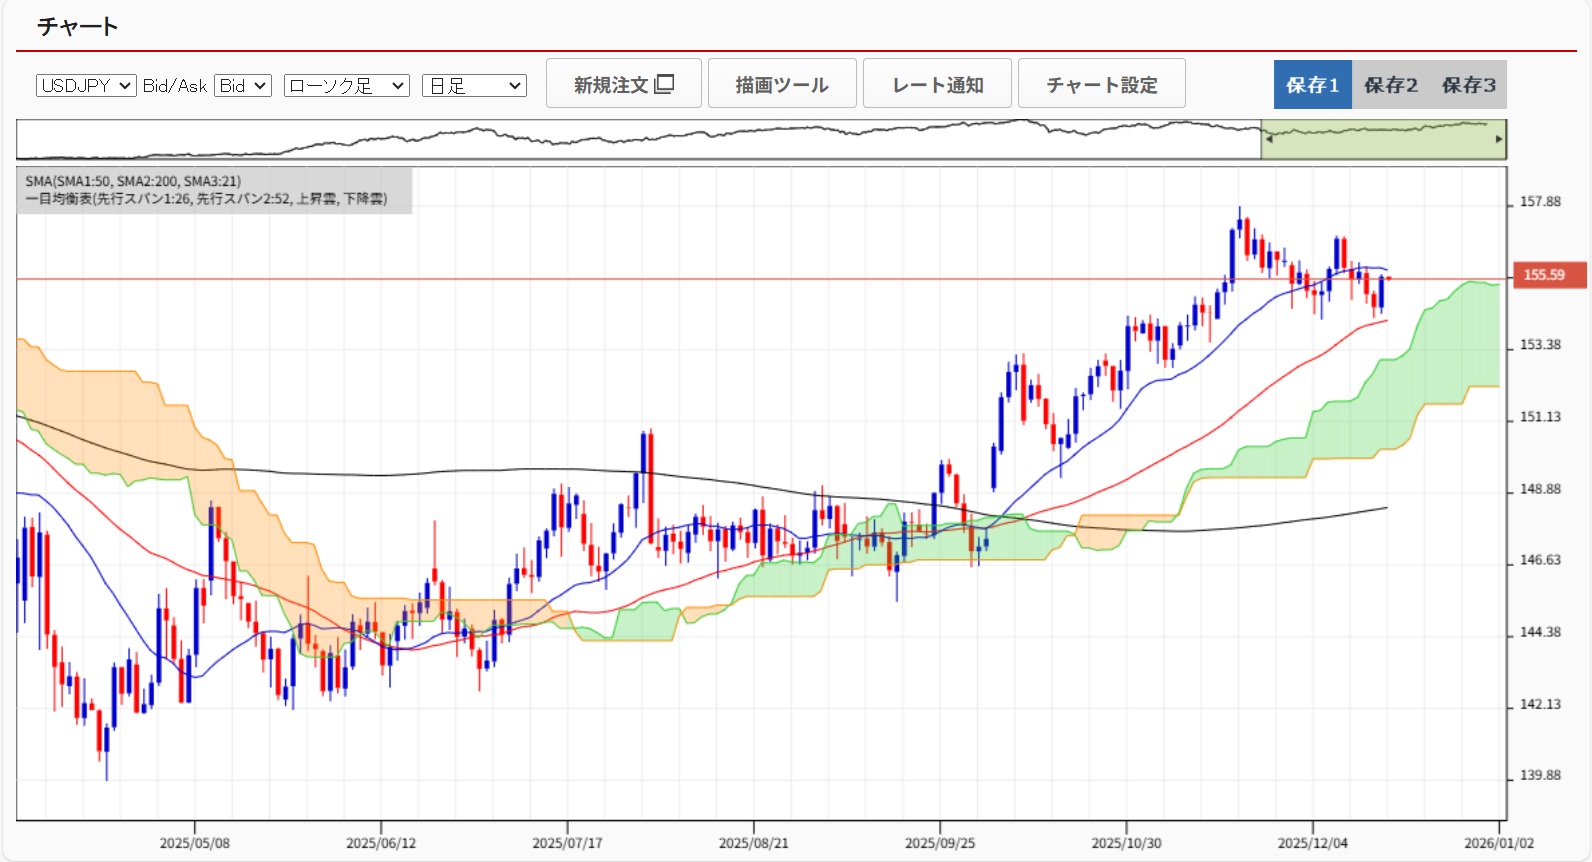Click the 2025/07/17 date marker on axis
The width and height of the screenshot is (1592, 862).
point(567,843)
